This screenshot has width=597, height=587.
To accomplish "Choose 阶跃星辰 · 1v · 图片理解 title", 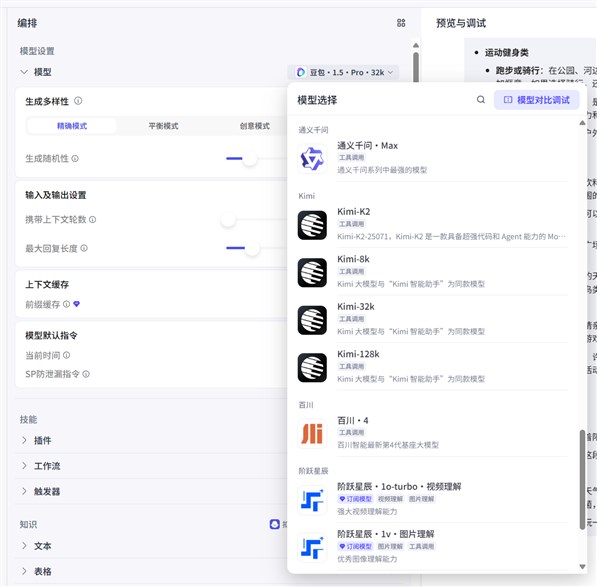I will 386,534.
